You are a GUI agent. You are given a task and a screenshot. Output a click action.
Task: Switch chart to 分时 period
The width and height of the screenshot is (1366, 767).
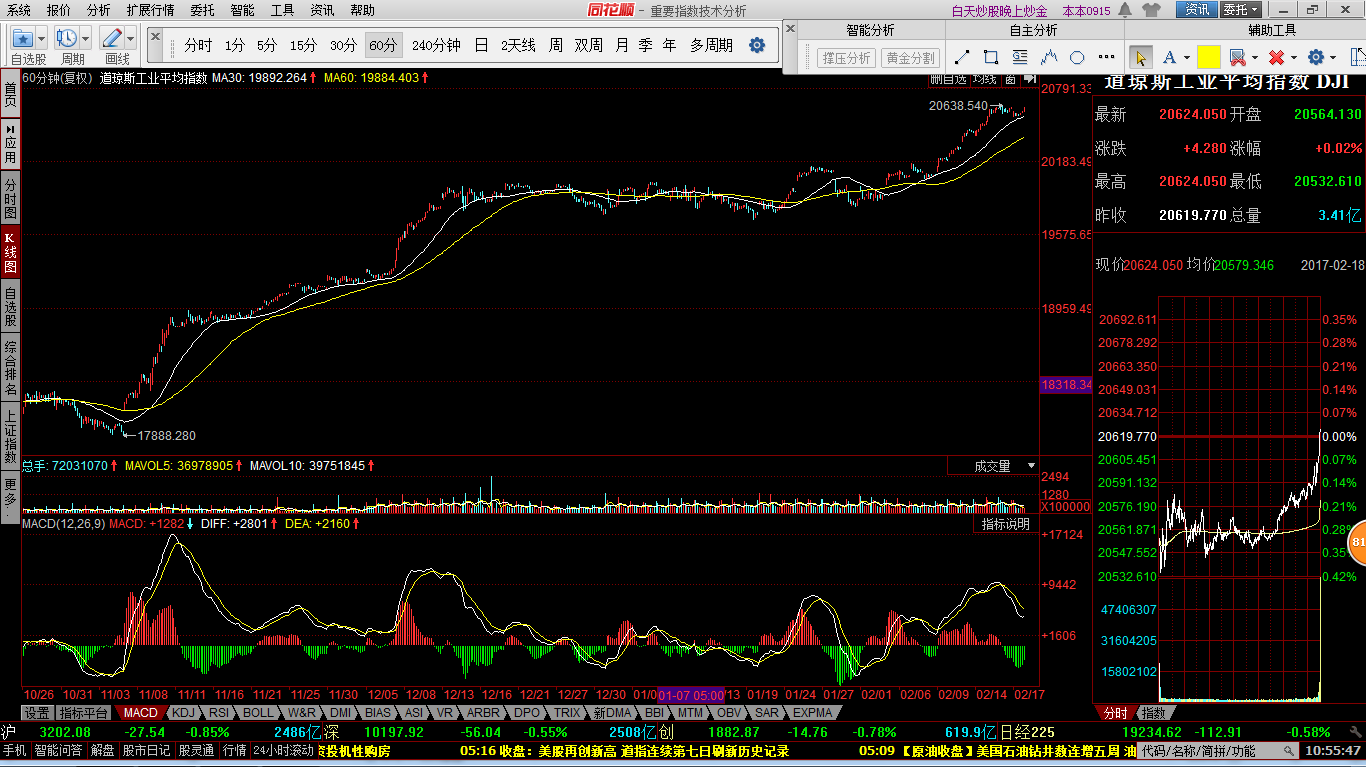(x=199, y=45)
